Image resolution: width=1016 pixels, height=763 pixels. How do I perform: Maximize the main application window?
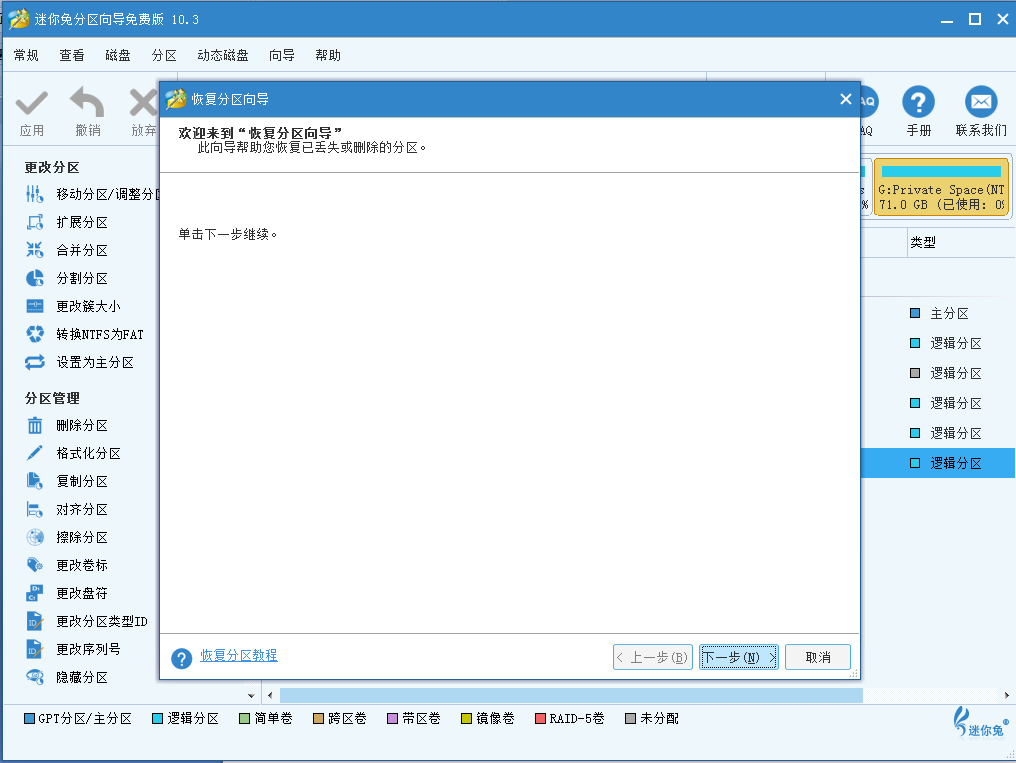point(975,19)
